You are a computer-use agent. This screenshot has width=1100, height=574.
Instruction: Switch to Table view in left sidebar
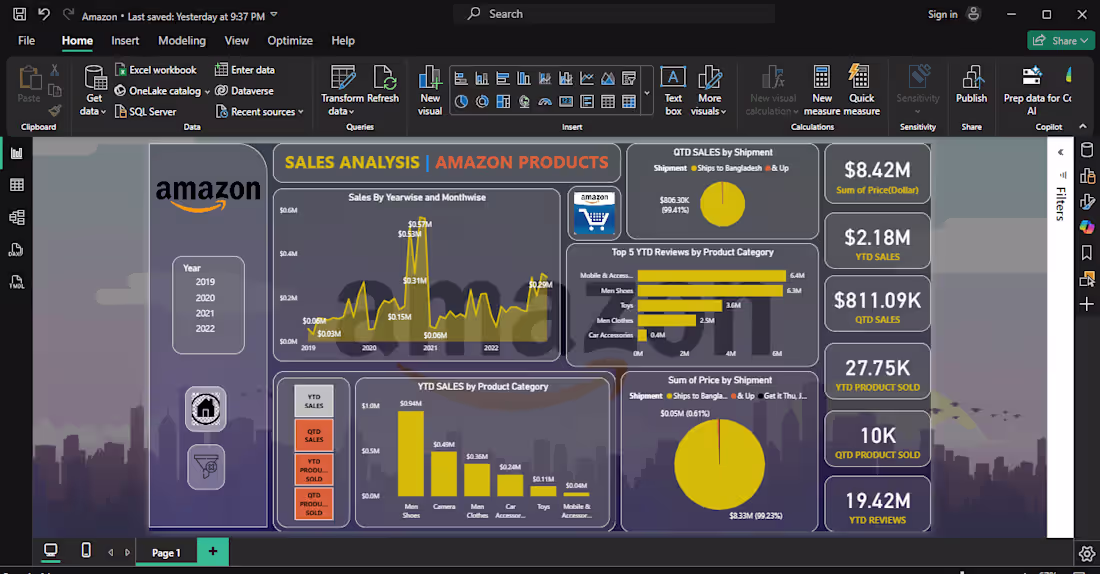[17, 185]
